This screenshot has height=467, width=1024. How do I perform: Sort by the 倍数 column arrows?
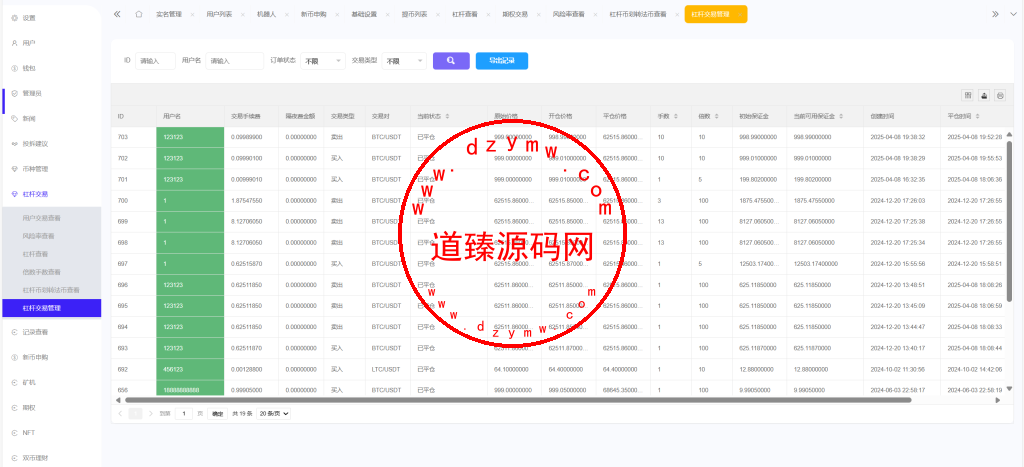(716, 116)
